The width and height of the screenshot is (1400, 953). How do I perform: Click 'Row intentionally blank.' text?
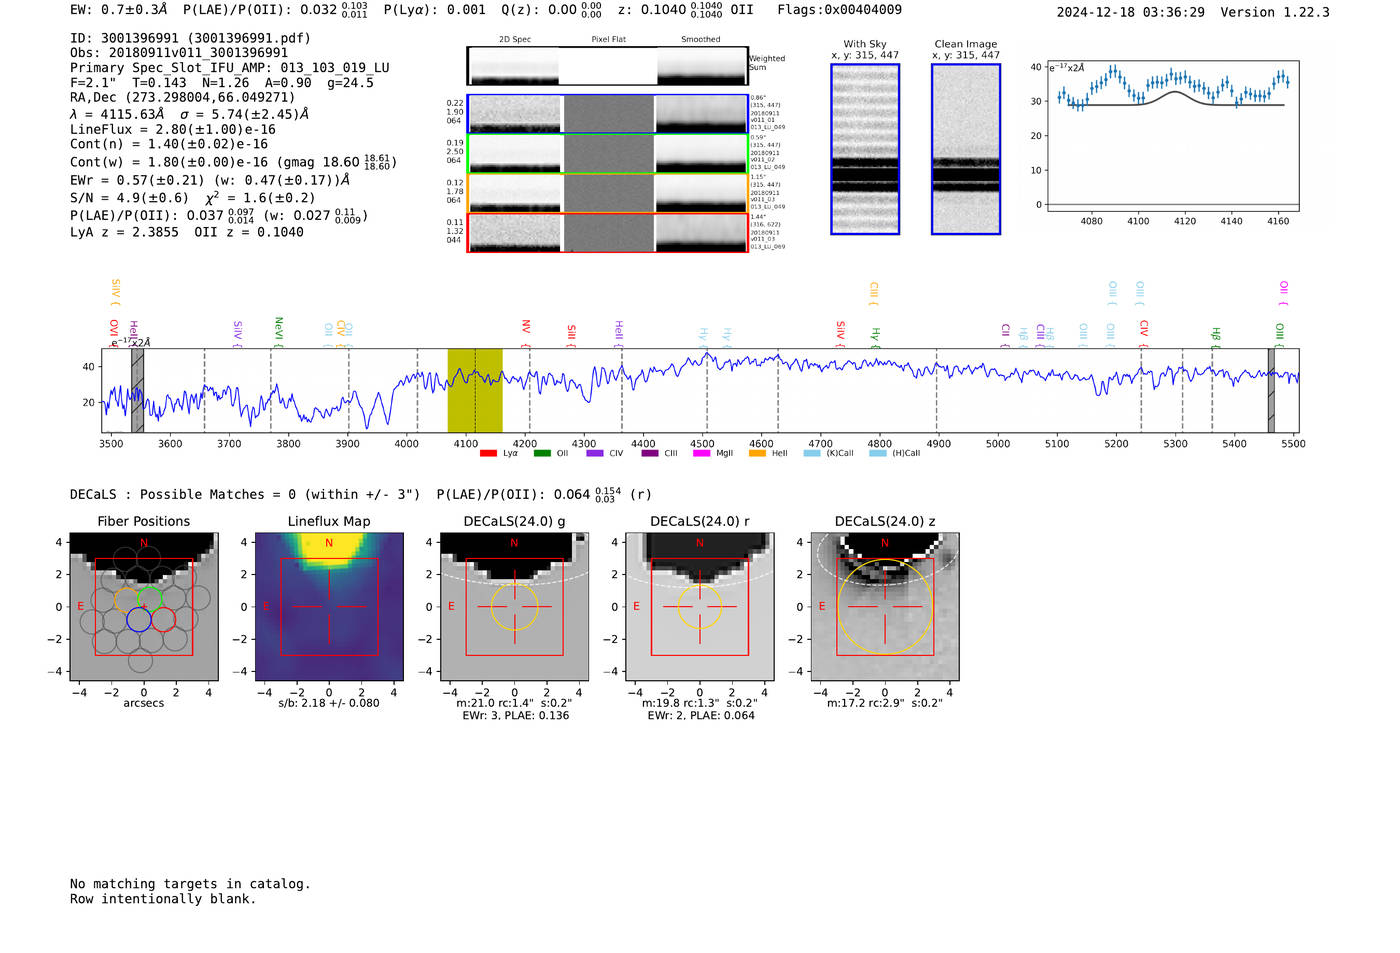click(x=163, y=899)
